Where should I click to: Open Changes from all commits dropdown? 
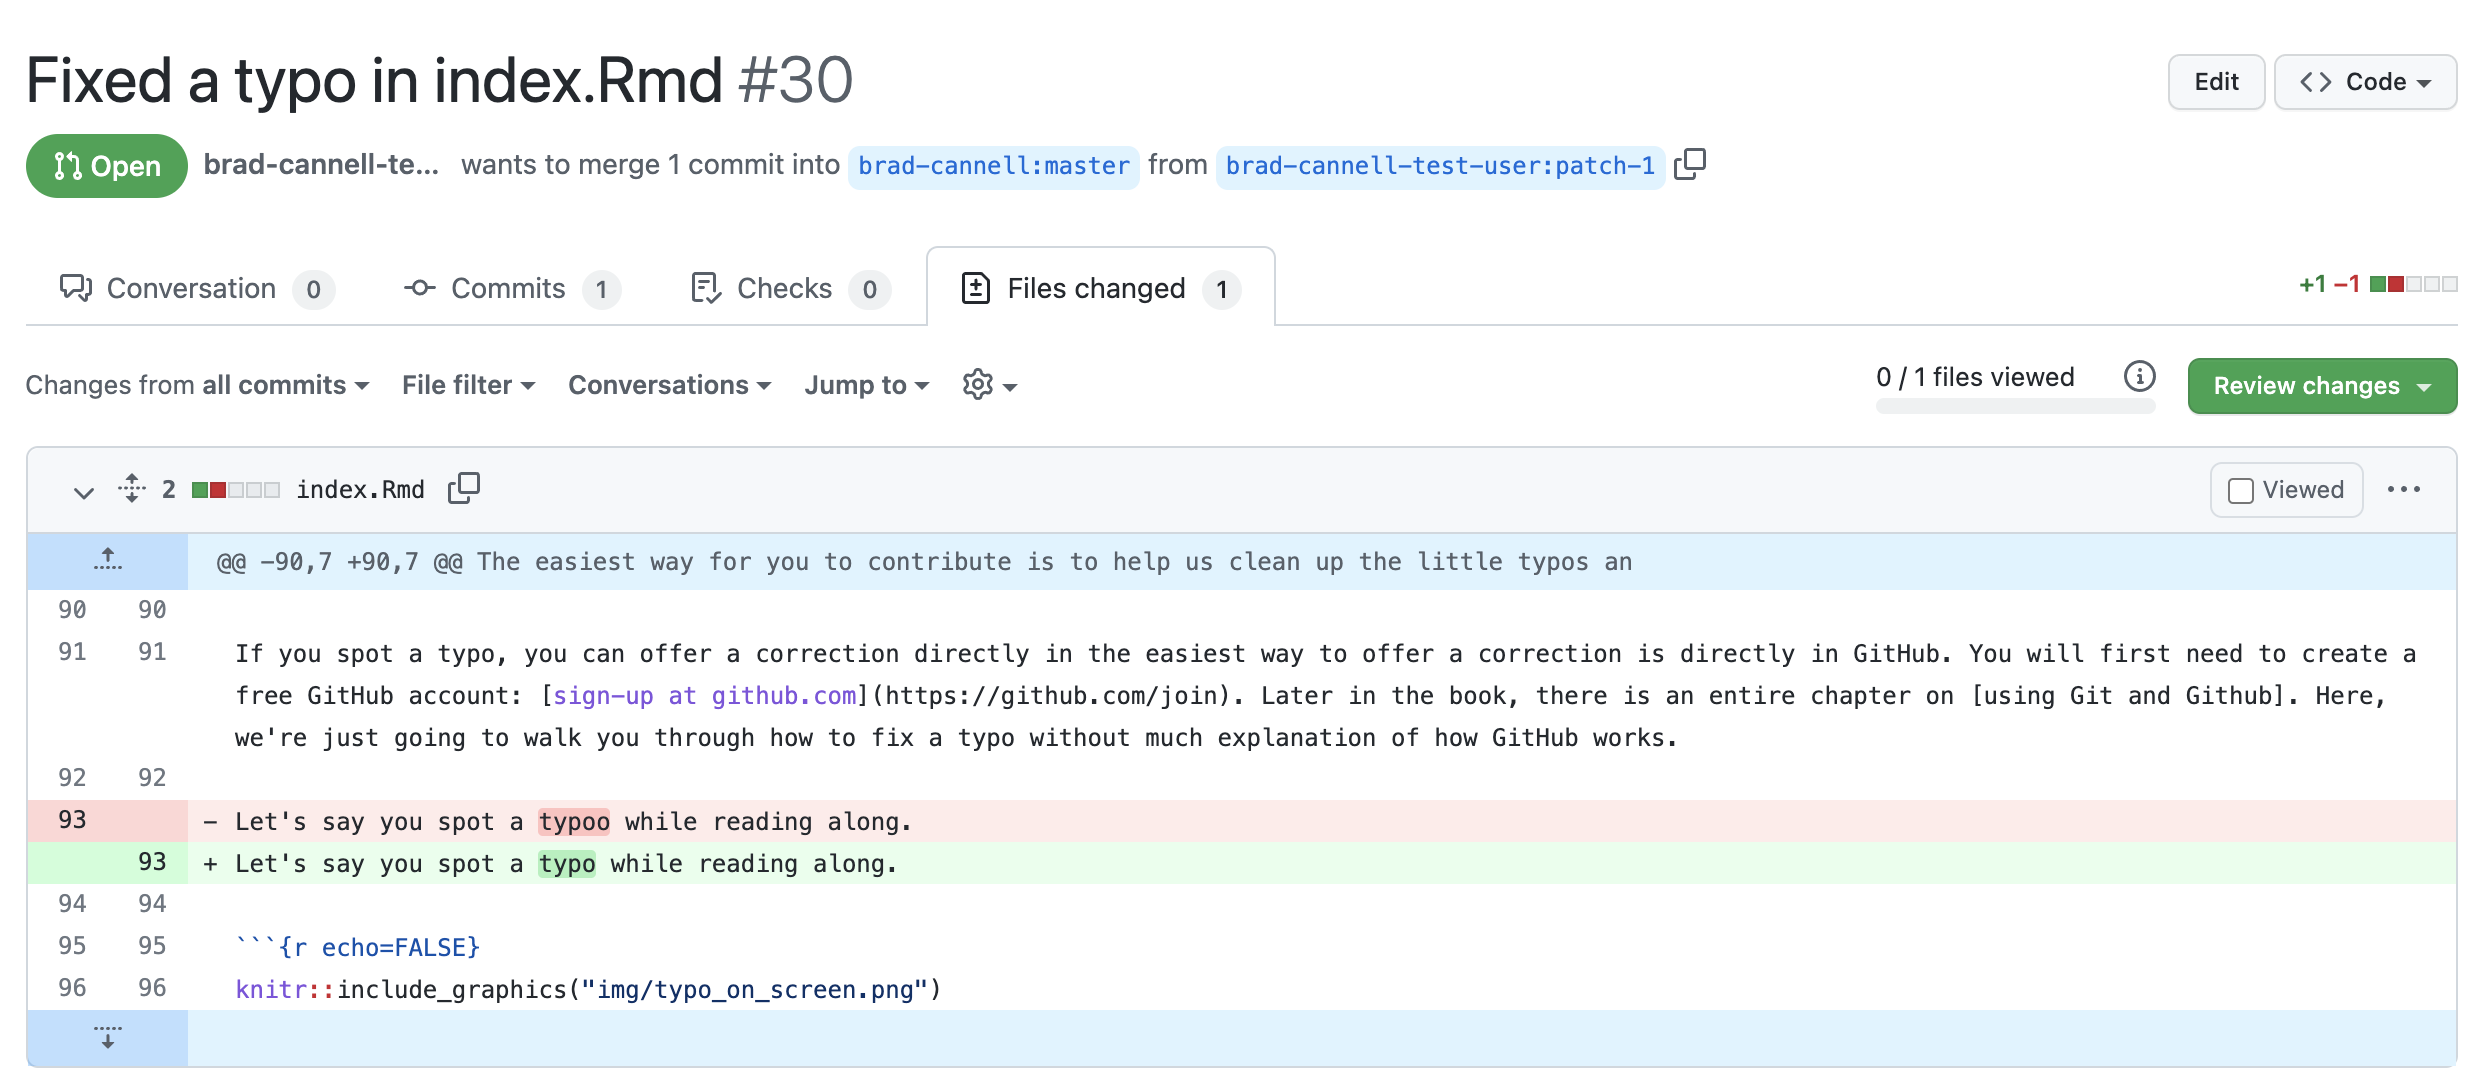click(198, 385)
